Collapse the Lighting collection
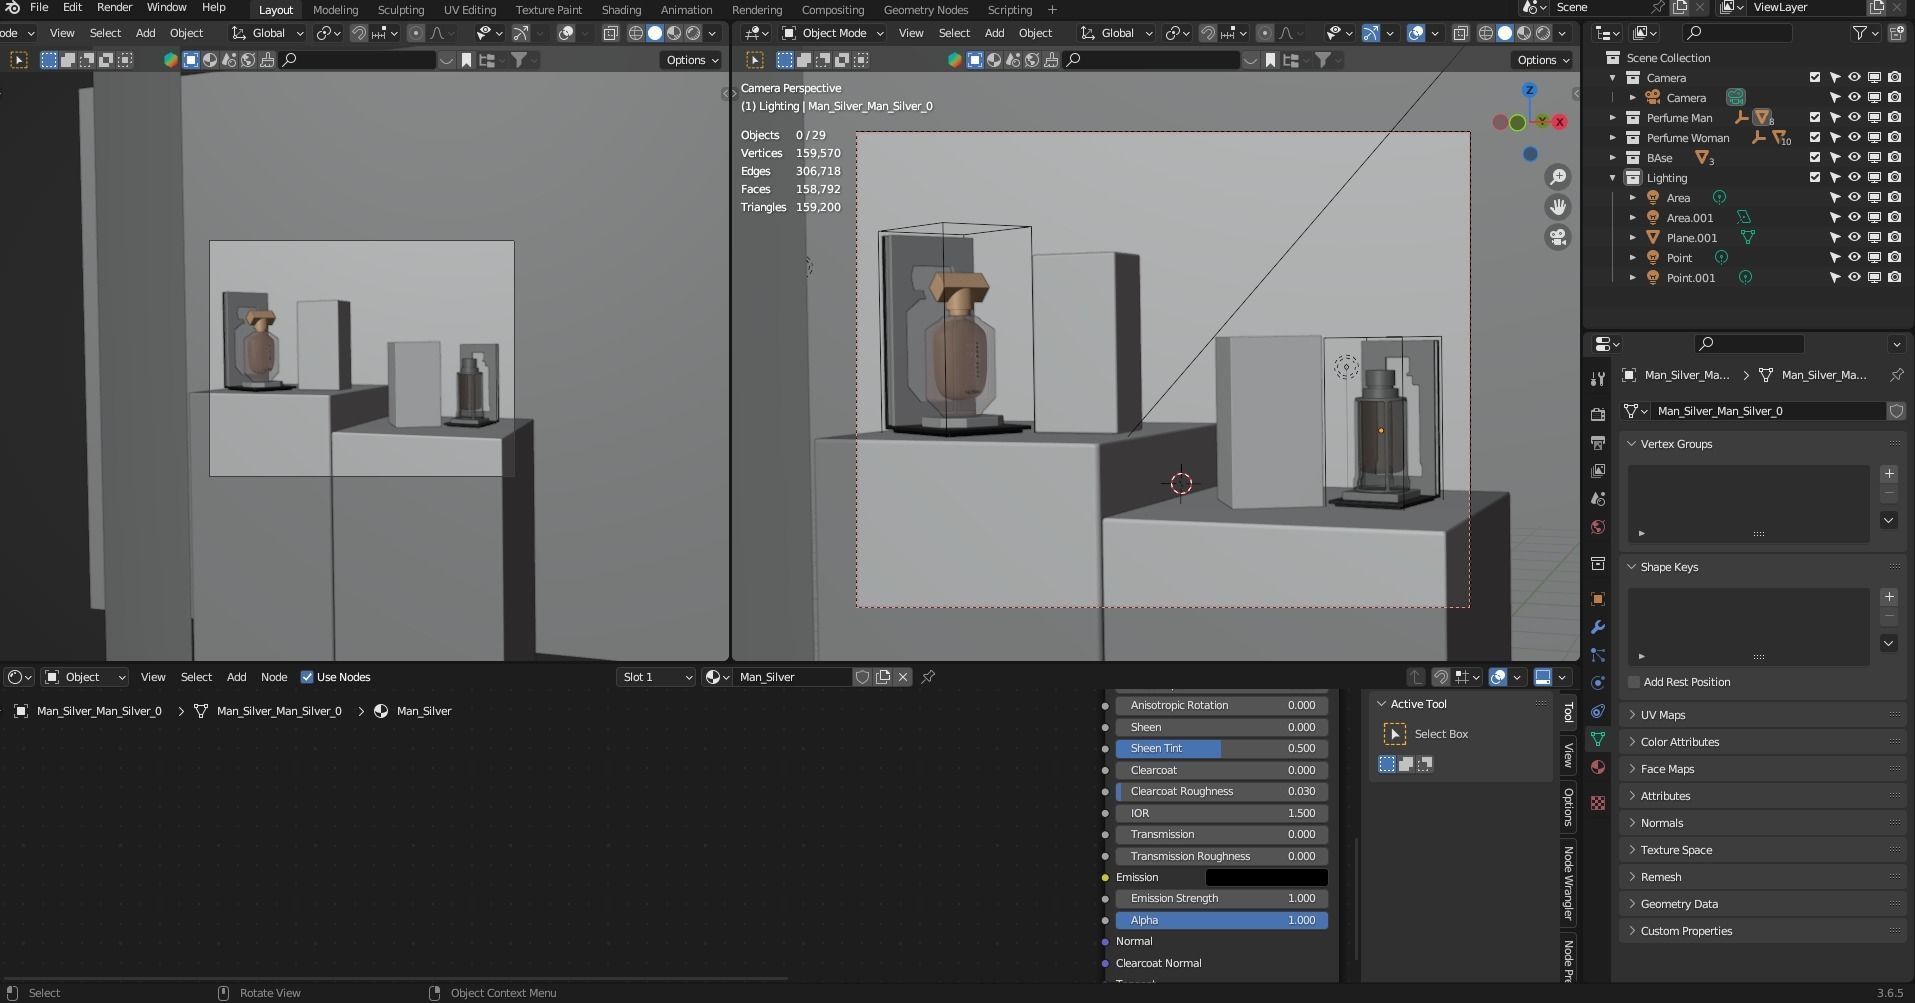 click(x=1612, y=178)
